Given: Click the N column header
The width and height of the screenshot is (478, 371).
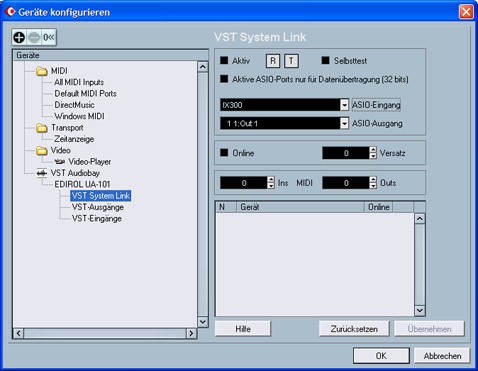Looking at the screenshot, I should [226, 207].
